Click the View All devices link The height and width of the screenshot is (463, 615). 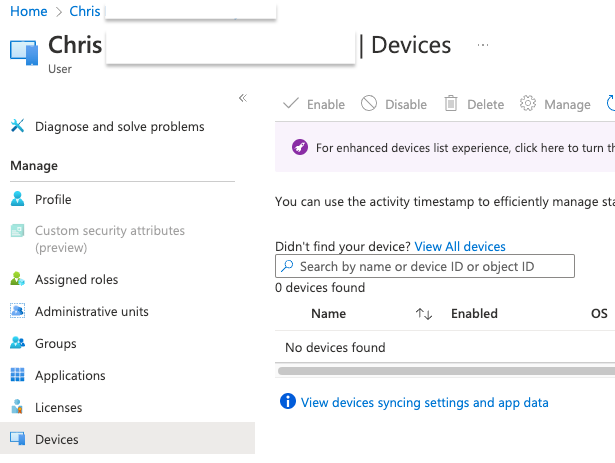460,246
